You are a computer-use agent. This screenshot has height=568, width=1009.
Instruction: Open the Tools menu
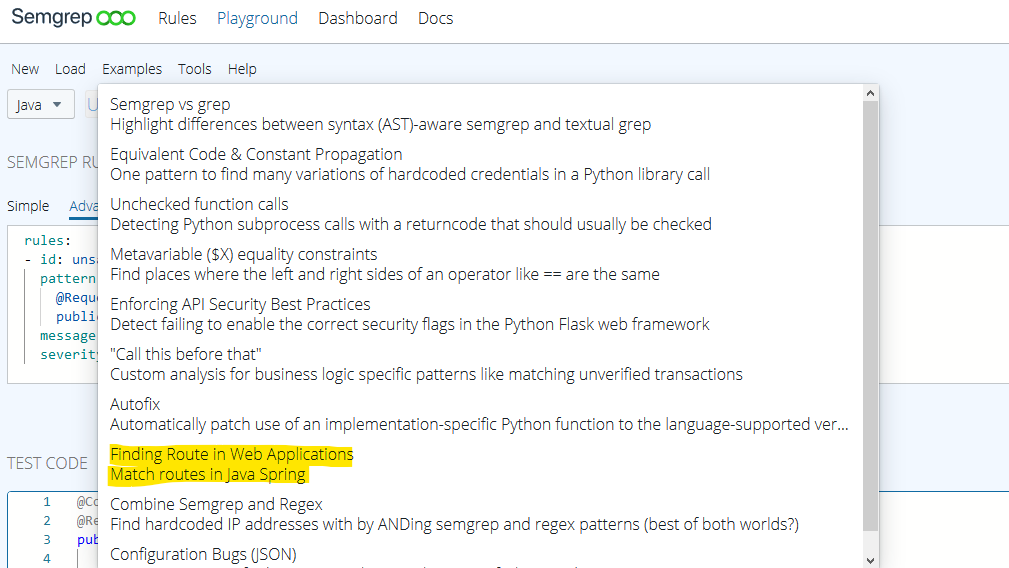(194, 69)
